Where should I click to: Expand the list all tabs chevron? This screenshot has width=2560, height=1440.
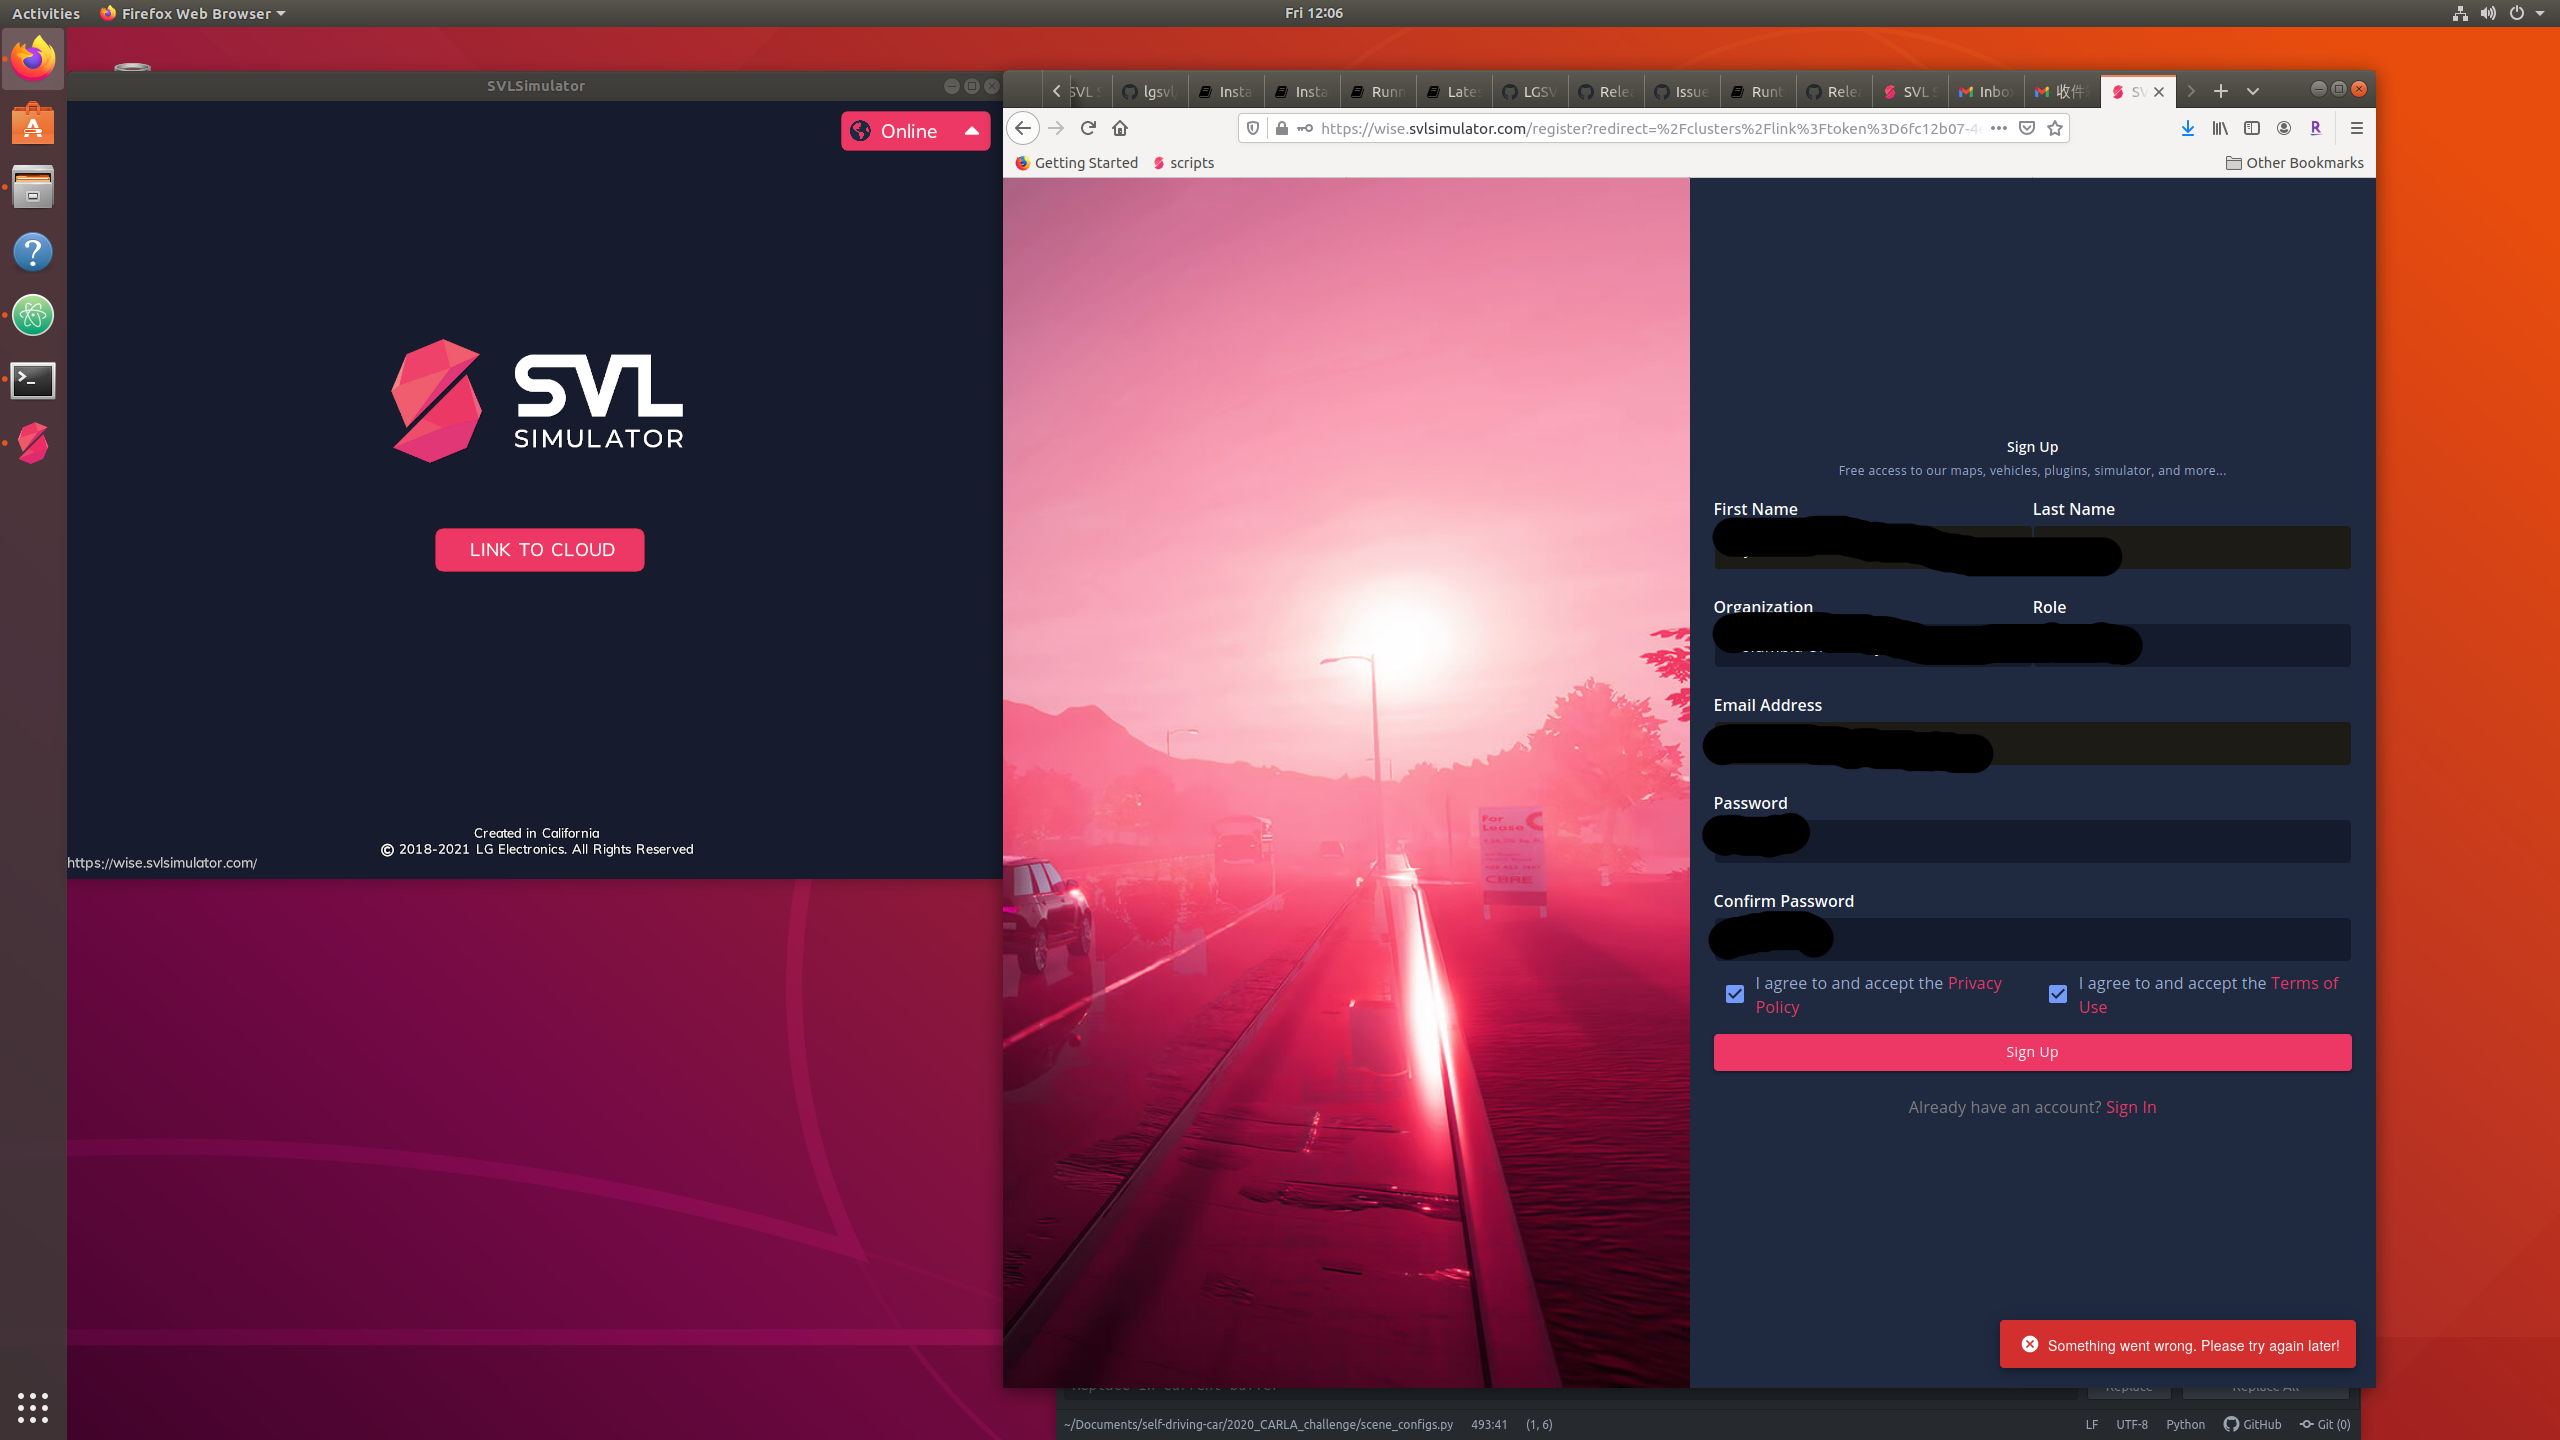click(2253, 91)
